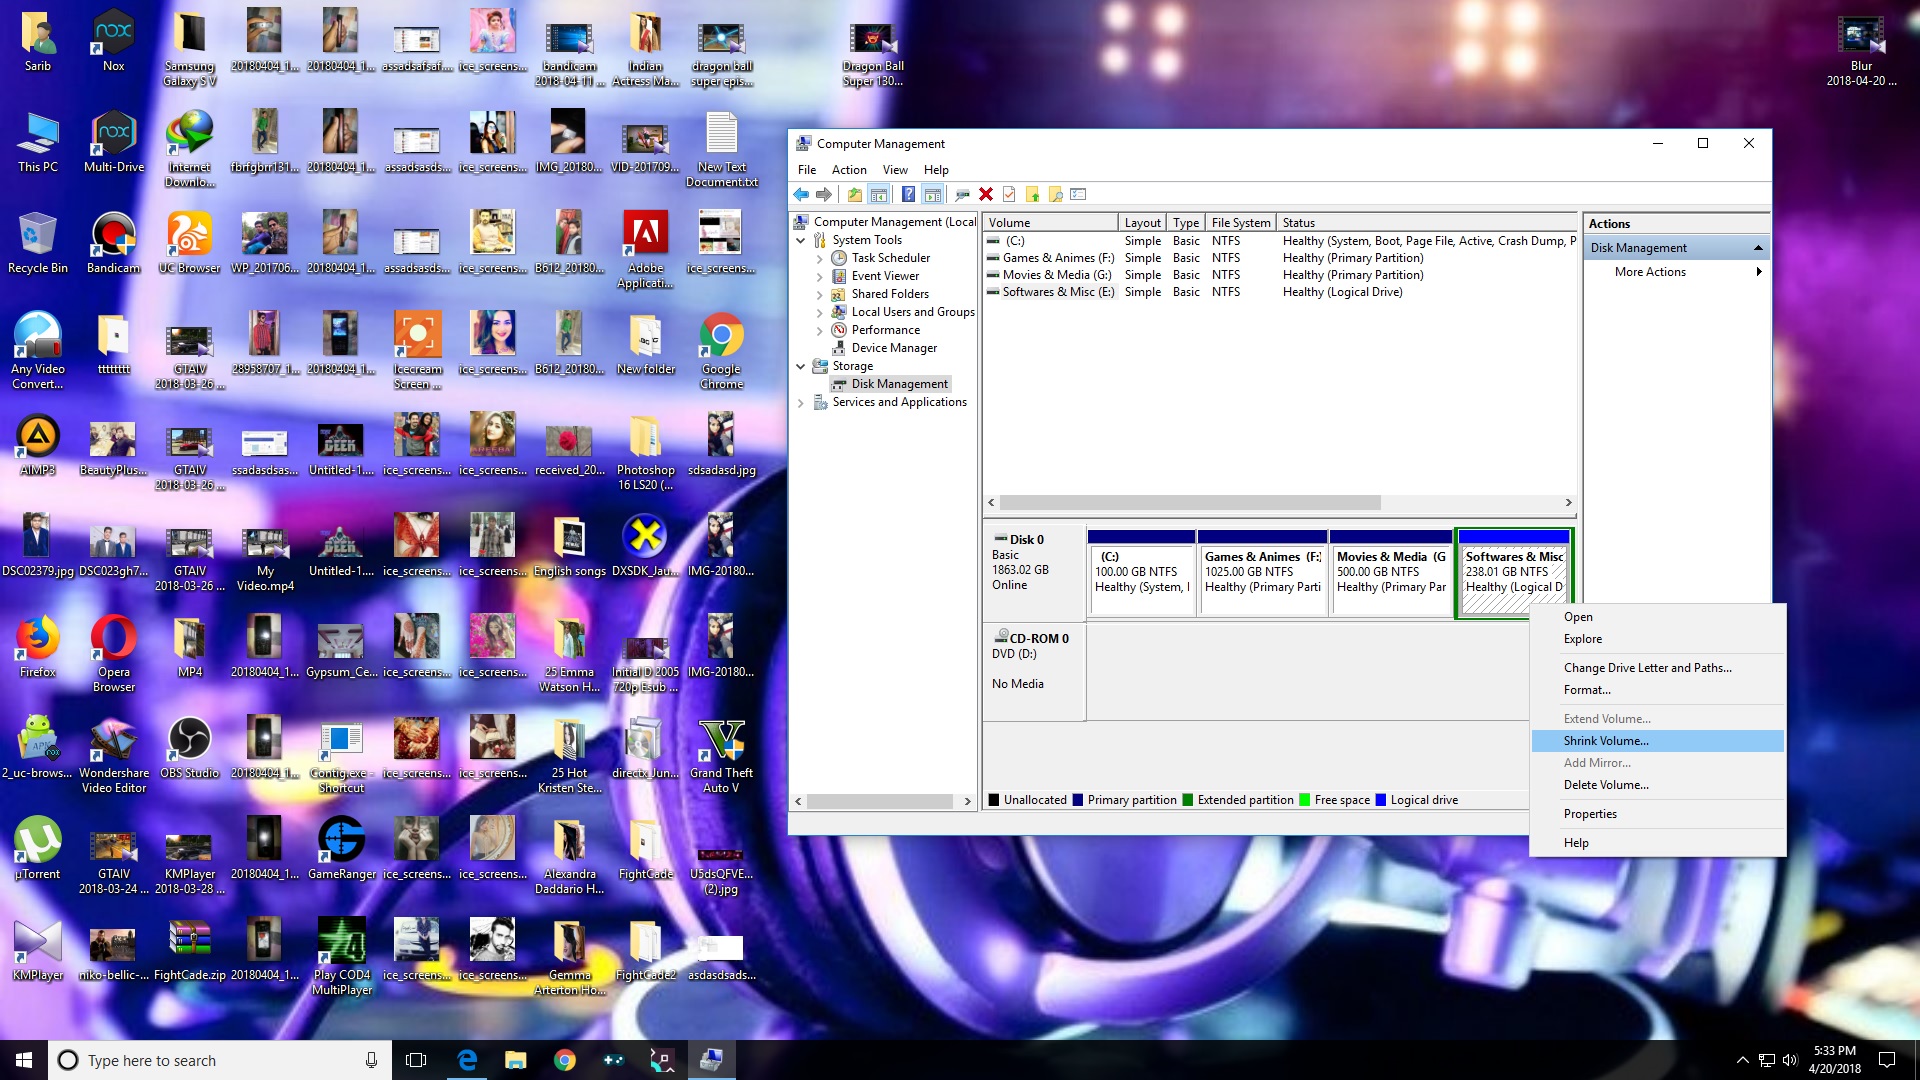Click the blue Help question mark icon
Image resolution: width=1920 pixels, height=1080 pixels.
coord(908,194)
